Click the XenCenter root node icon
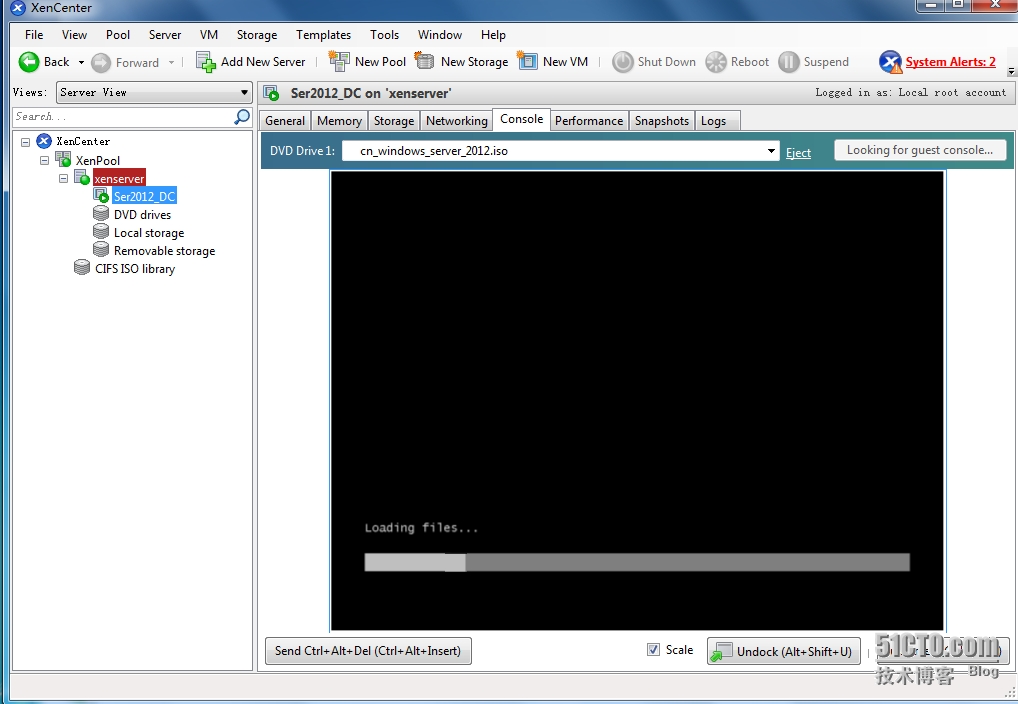The height and width of the screenshot is (704, 1018). (x=44, y=141)
